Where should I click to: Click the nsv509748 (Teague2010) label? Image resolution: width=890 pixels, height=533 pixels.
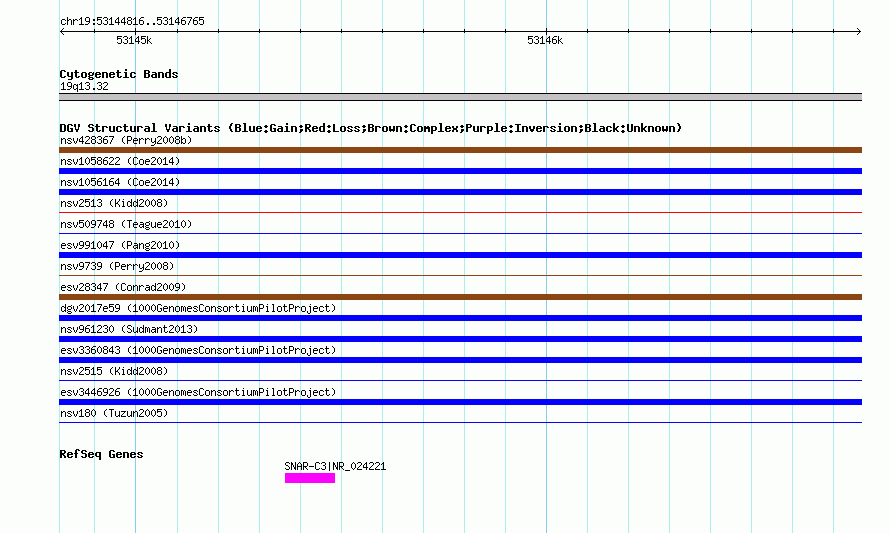[126, 224]
